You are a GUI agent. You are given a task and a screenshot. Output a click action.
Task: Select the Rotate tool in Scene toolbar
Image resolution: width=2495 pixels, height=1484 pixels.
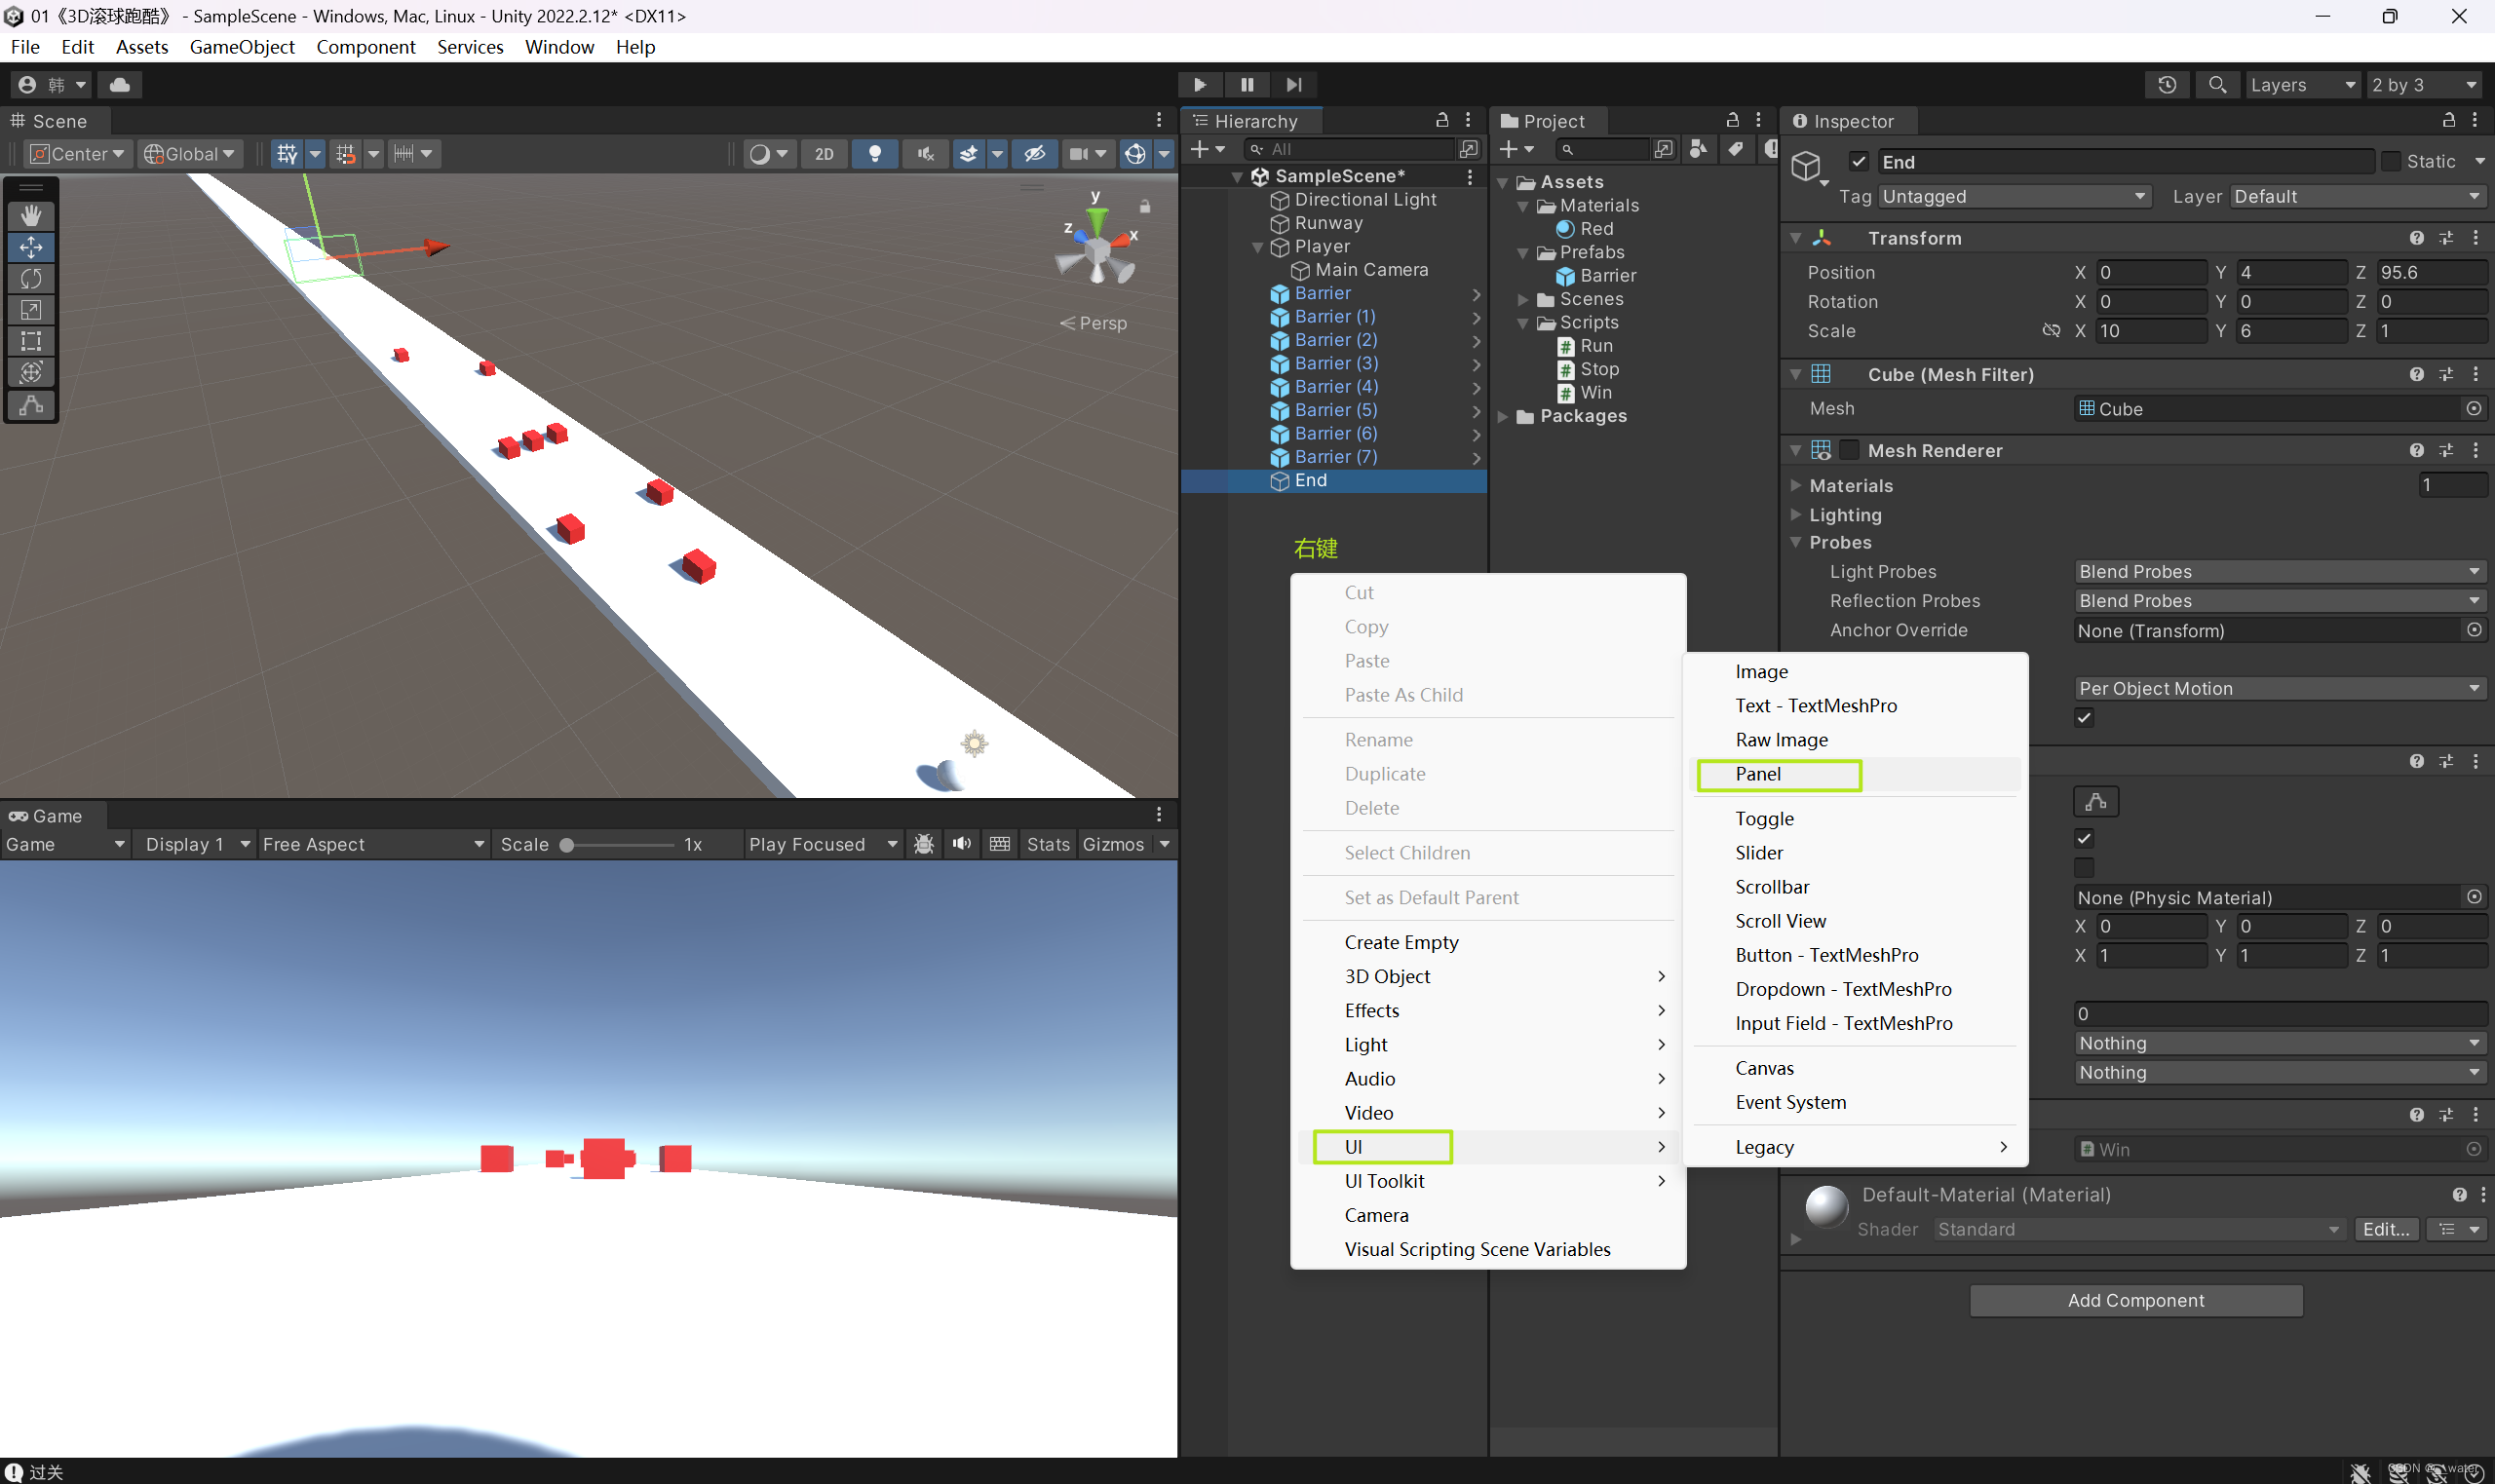[x=31, y=278]
